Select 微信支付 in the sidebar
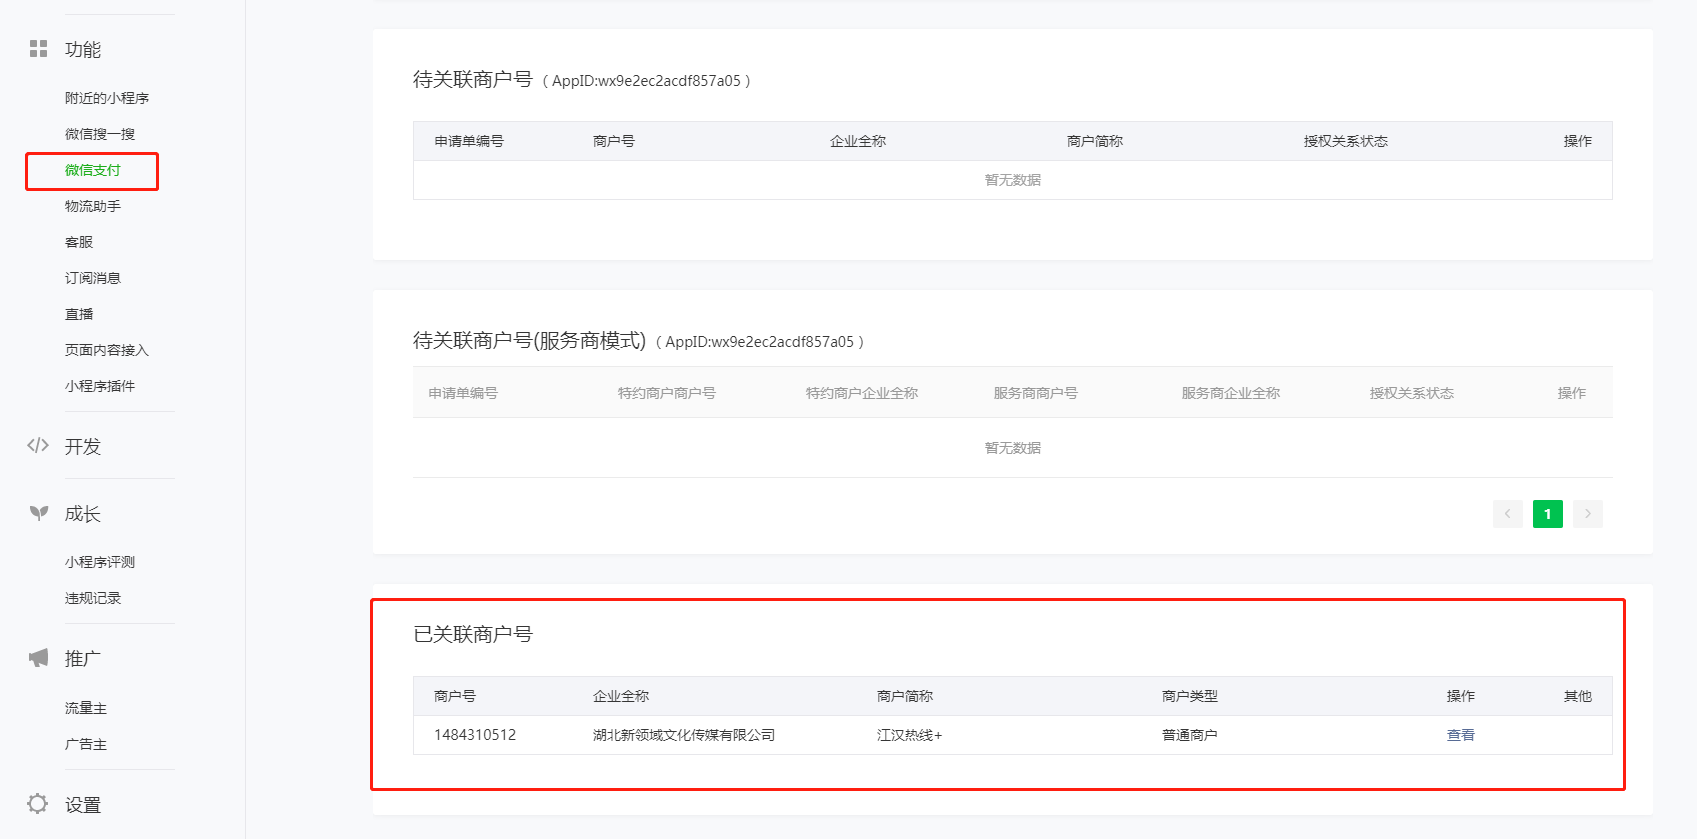1697x839 pixels. [x=93, y=170]
